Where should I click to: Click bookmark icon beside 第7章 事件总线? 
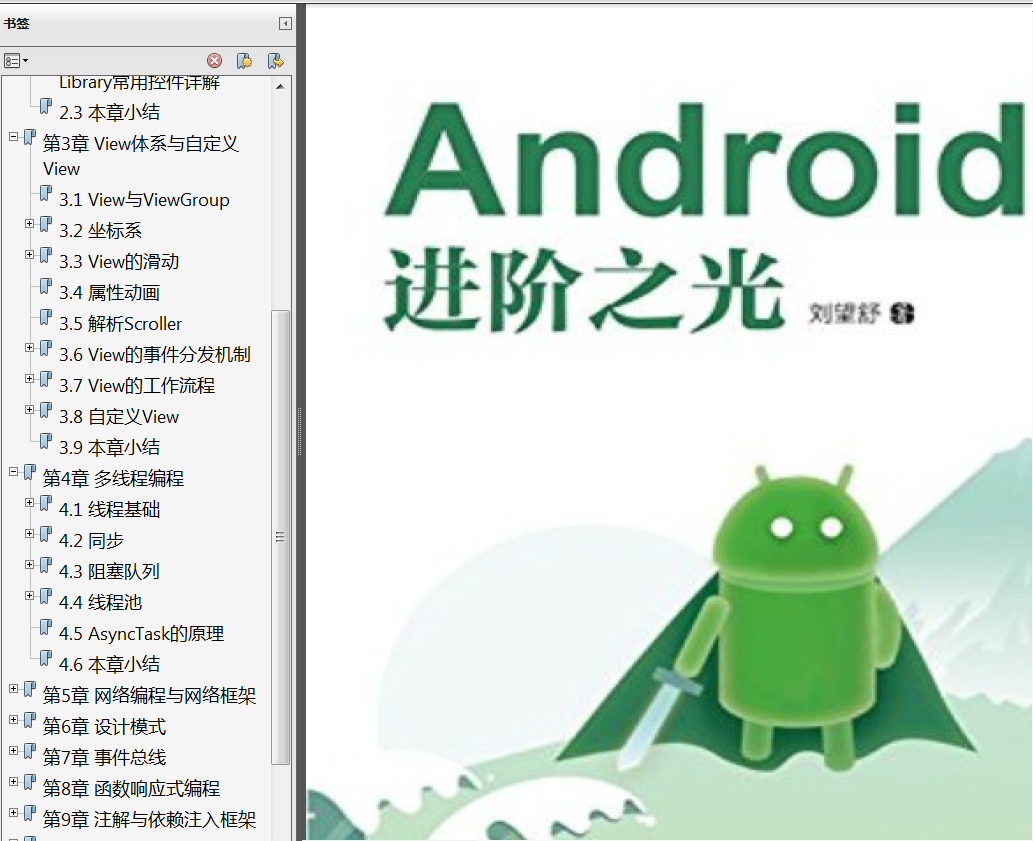point(30,751)
